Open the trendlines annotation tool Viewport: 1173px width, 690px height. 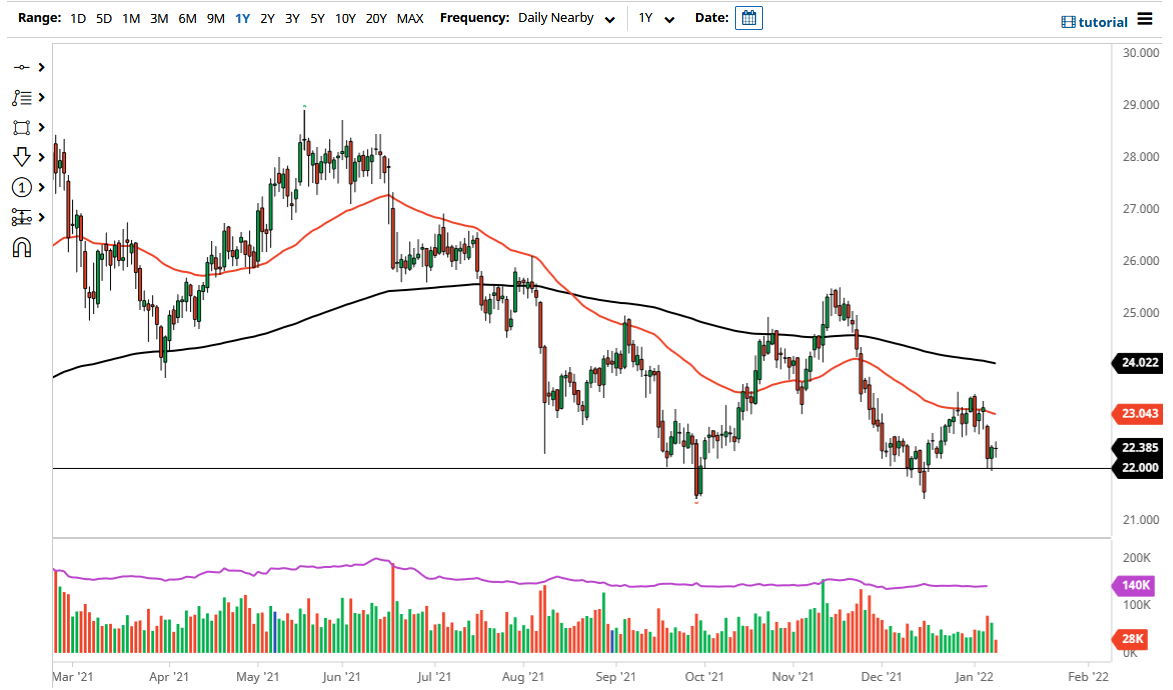[x=20, y=97]
